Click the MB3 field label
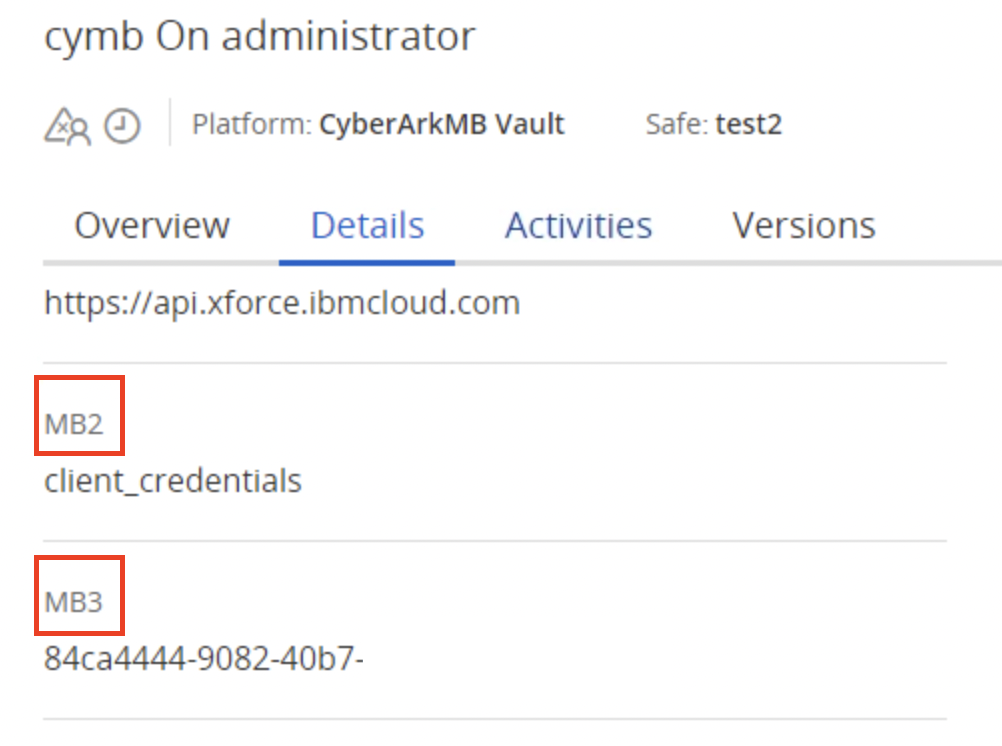This screenshot has height=746, width=1002. [x=74, y=602]
